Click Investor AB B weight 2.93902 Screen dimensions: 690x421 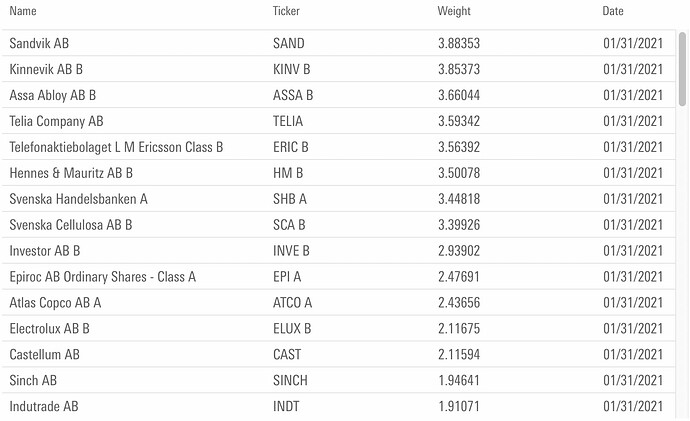coord(459,251)
